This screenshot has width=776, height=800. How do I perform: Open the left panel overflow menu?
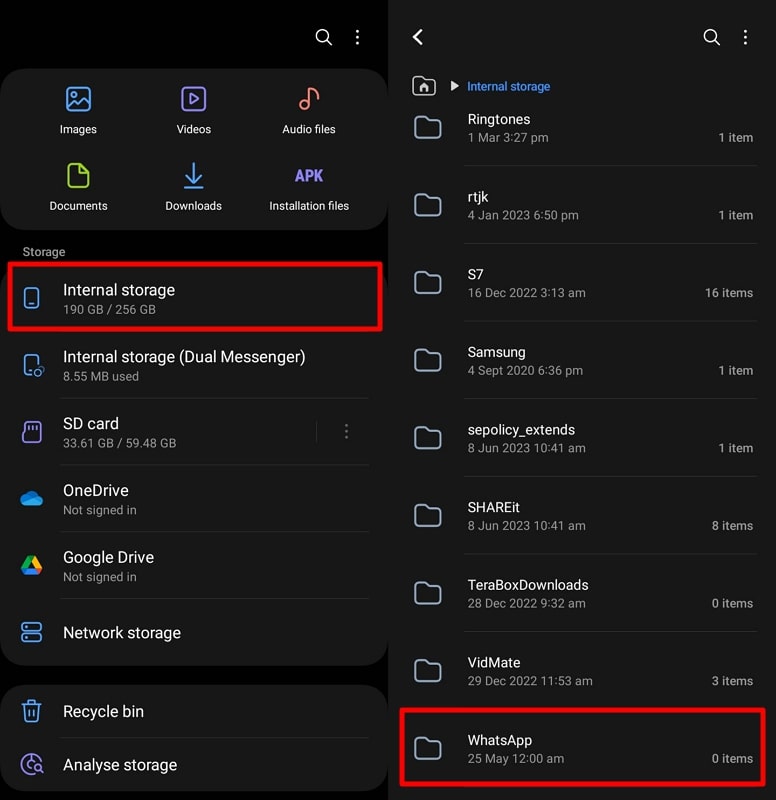pyautogui.click(x=357, y=37)
